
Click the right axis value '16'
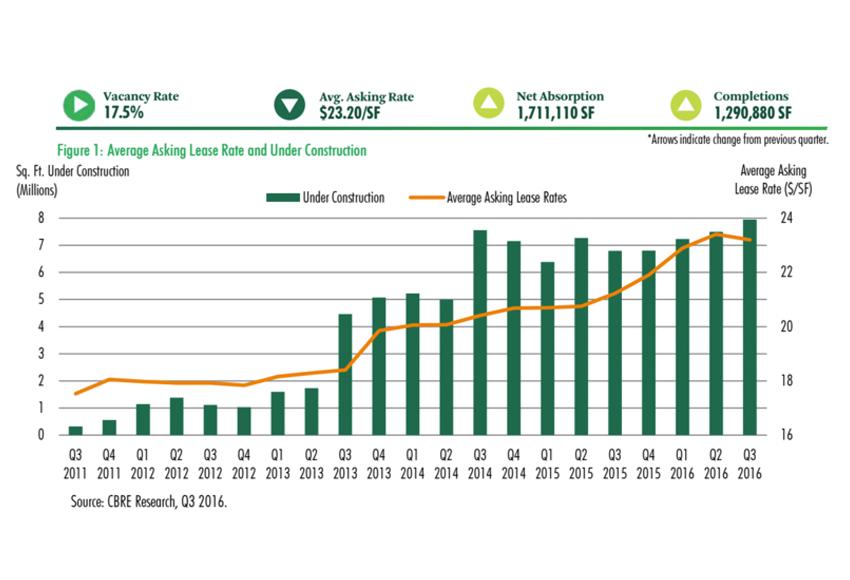coord(787,435)
